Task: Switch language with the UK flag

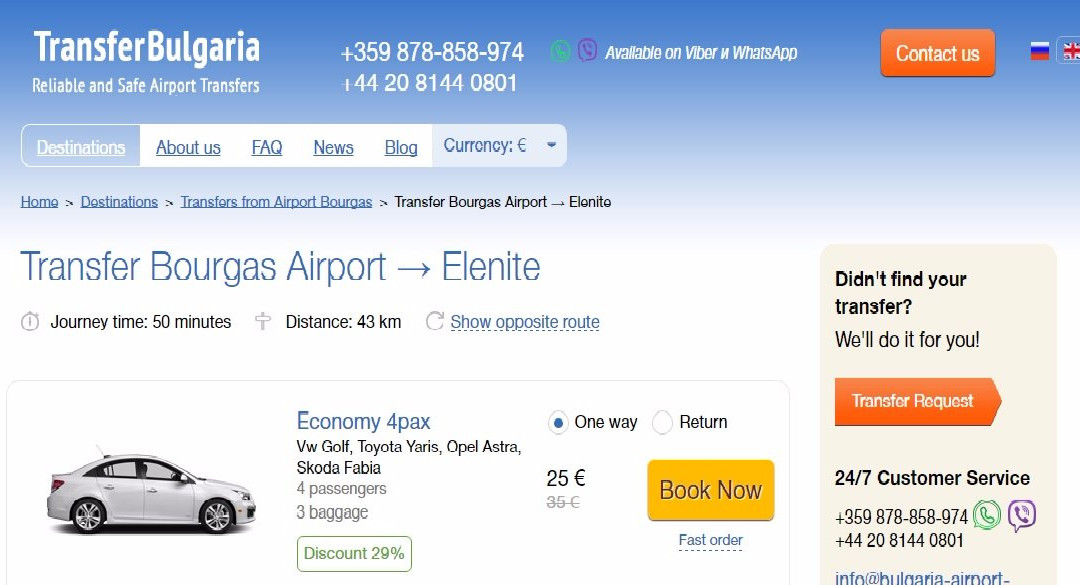Action: coord(1070,51)
